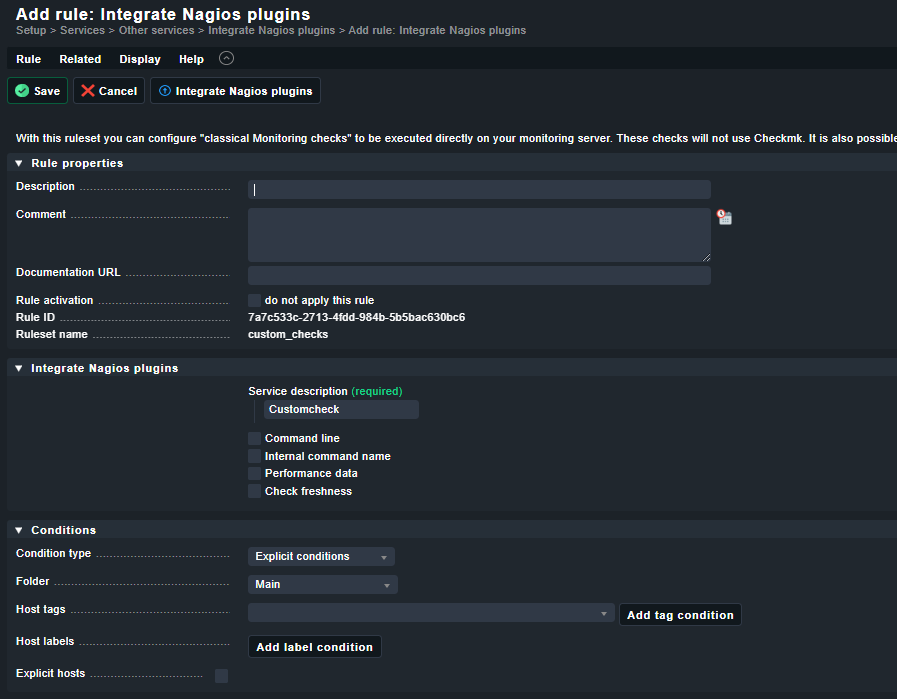Screen dimensions: 897x699
Task: Insert timestamp via the icon beside Comment box
Action: pos(724,217)
